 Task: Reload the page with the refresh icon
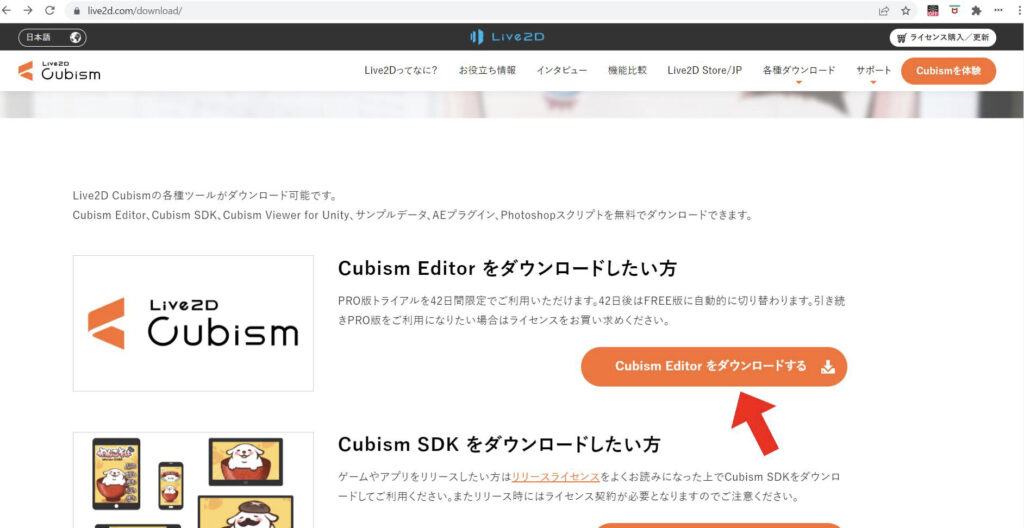[x=50, y=10]
